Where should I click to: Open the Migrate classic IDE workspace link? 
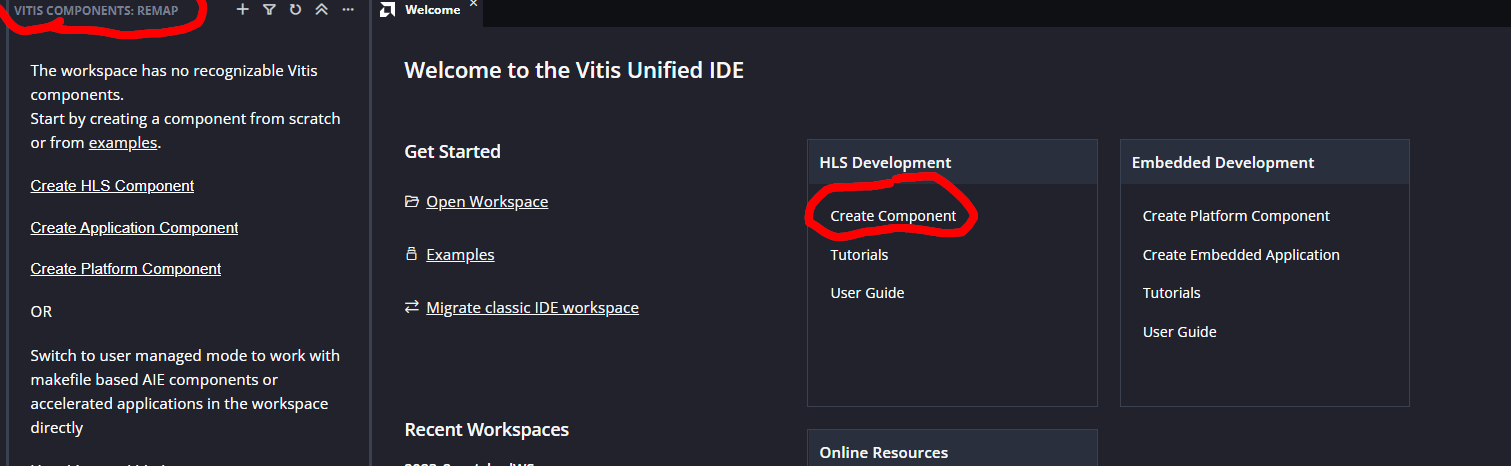point(532,308)
